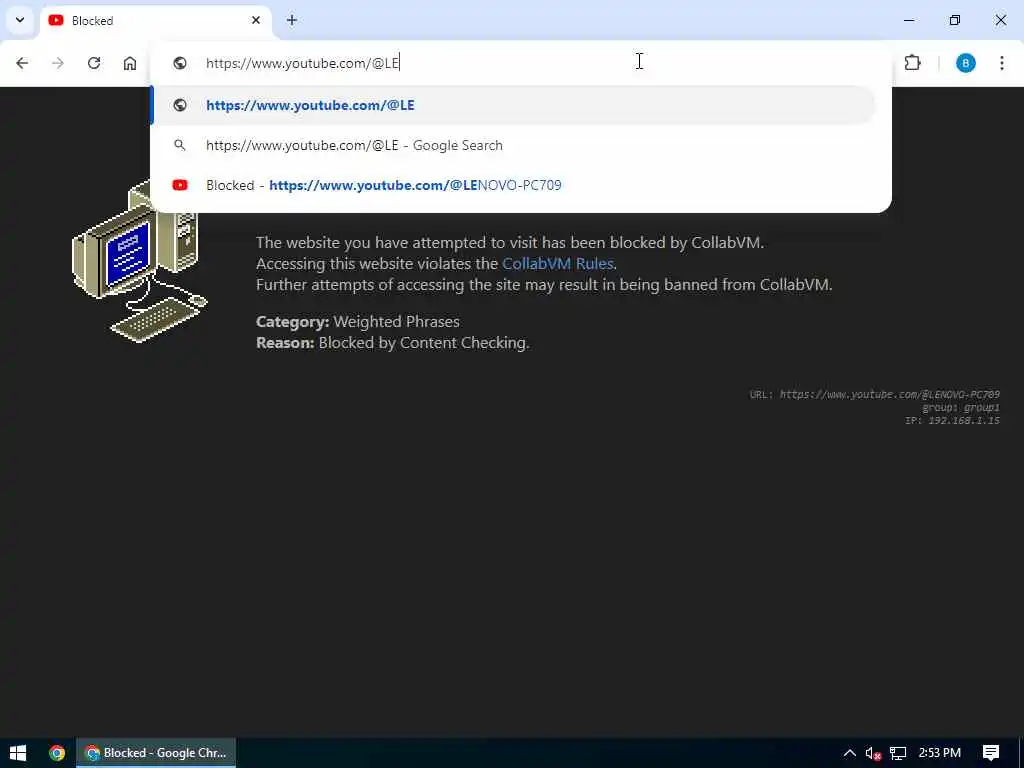Select the Blocked browser tab

(155, 21)
